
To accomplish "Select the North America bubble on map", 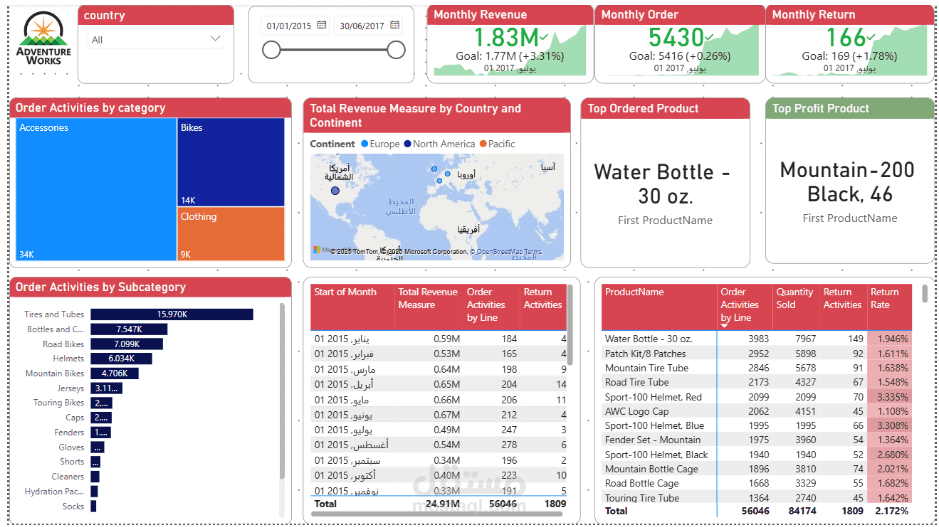I will point(335,191).
